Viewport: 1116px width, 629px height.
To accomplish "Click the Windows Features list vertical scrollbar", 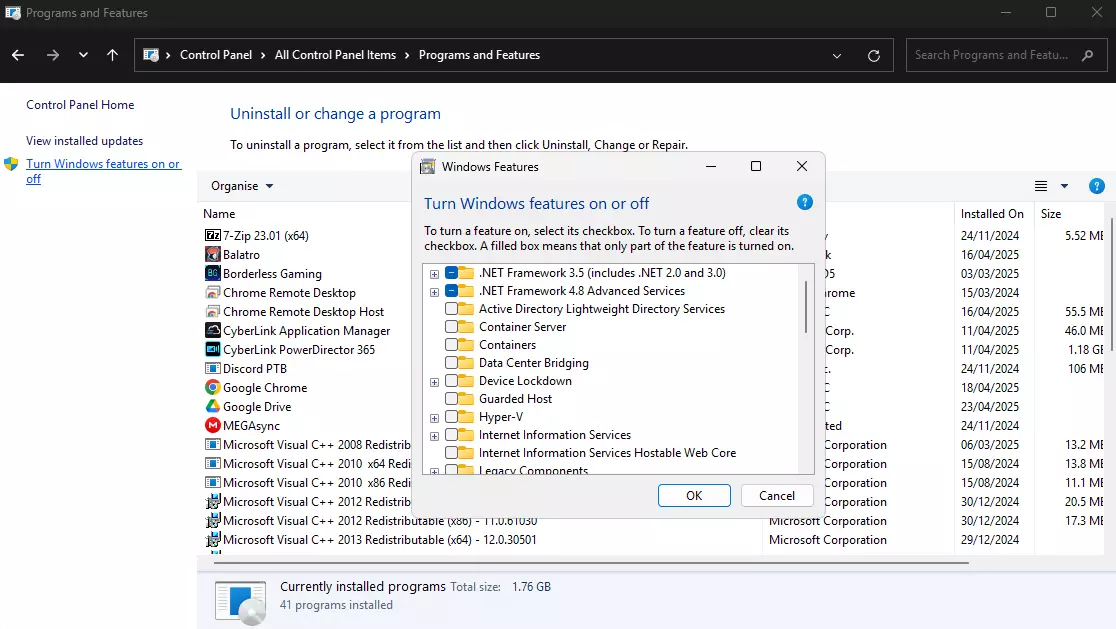I will coord(806,306).
